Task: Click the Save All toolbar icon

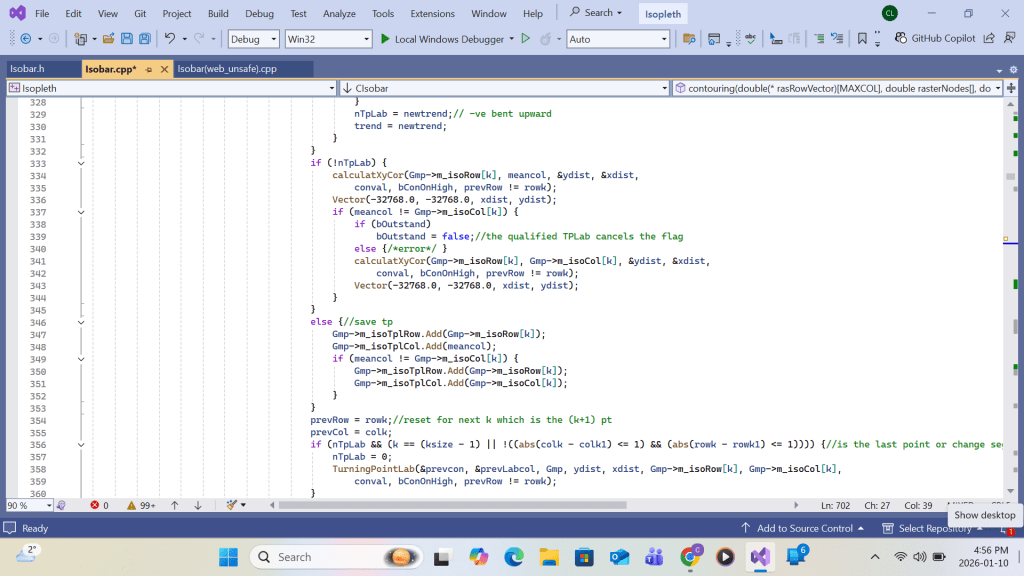Action: (145, 39)
